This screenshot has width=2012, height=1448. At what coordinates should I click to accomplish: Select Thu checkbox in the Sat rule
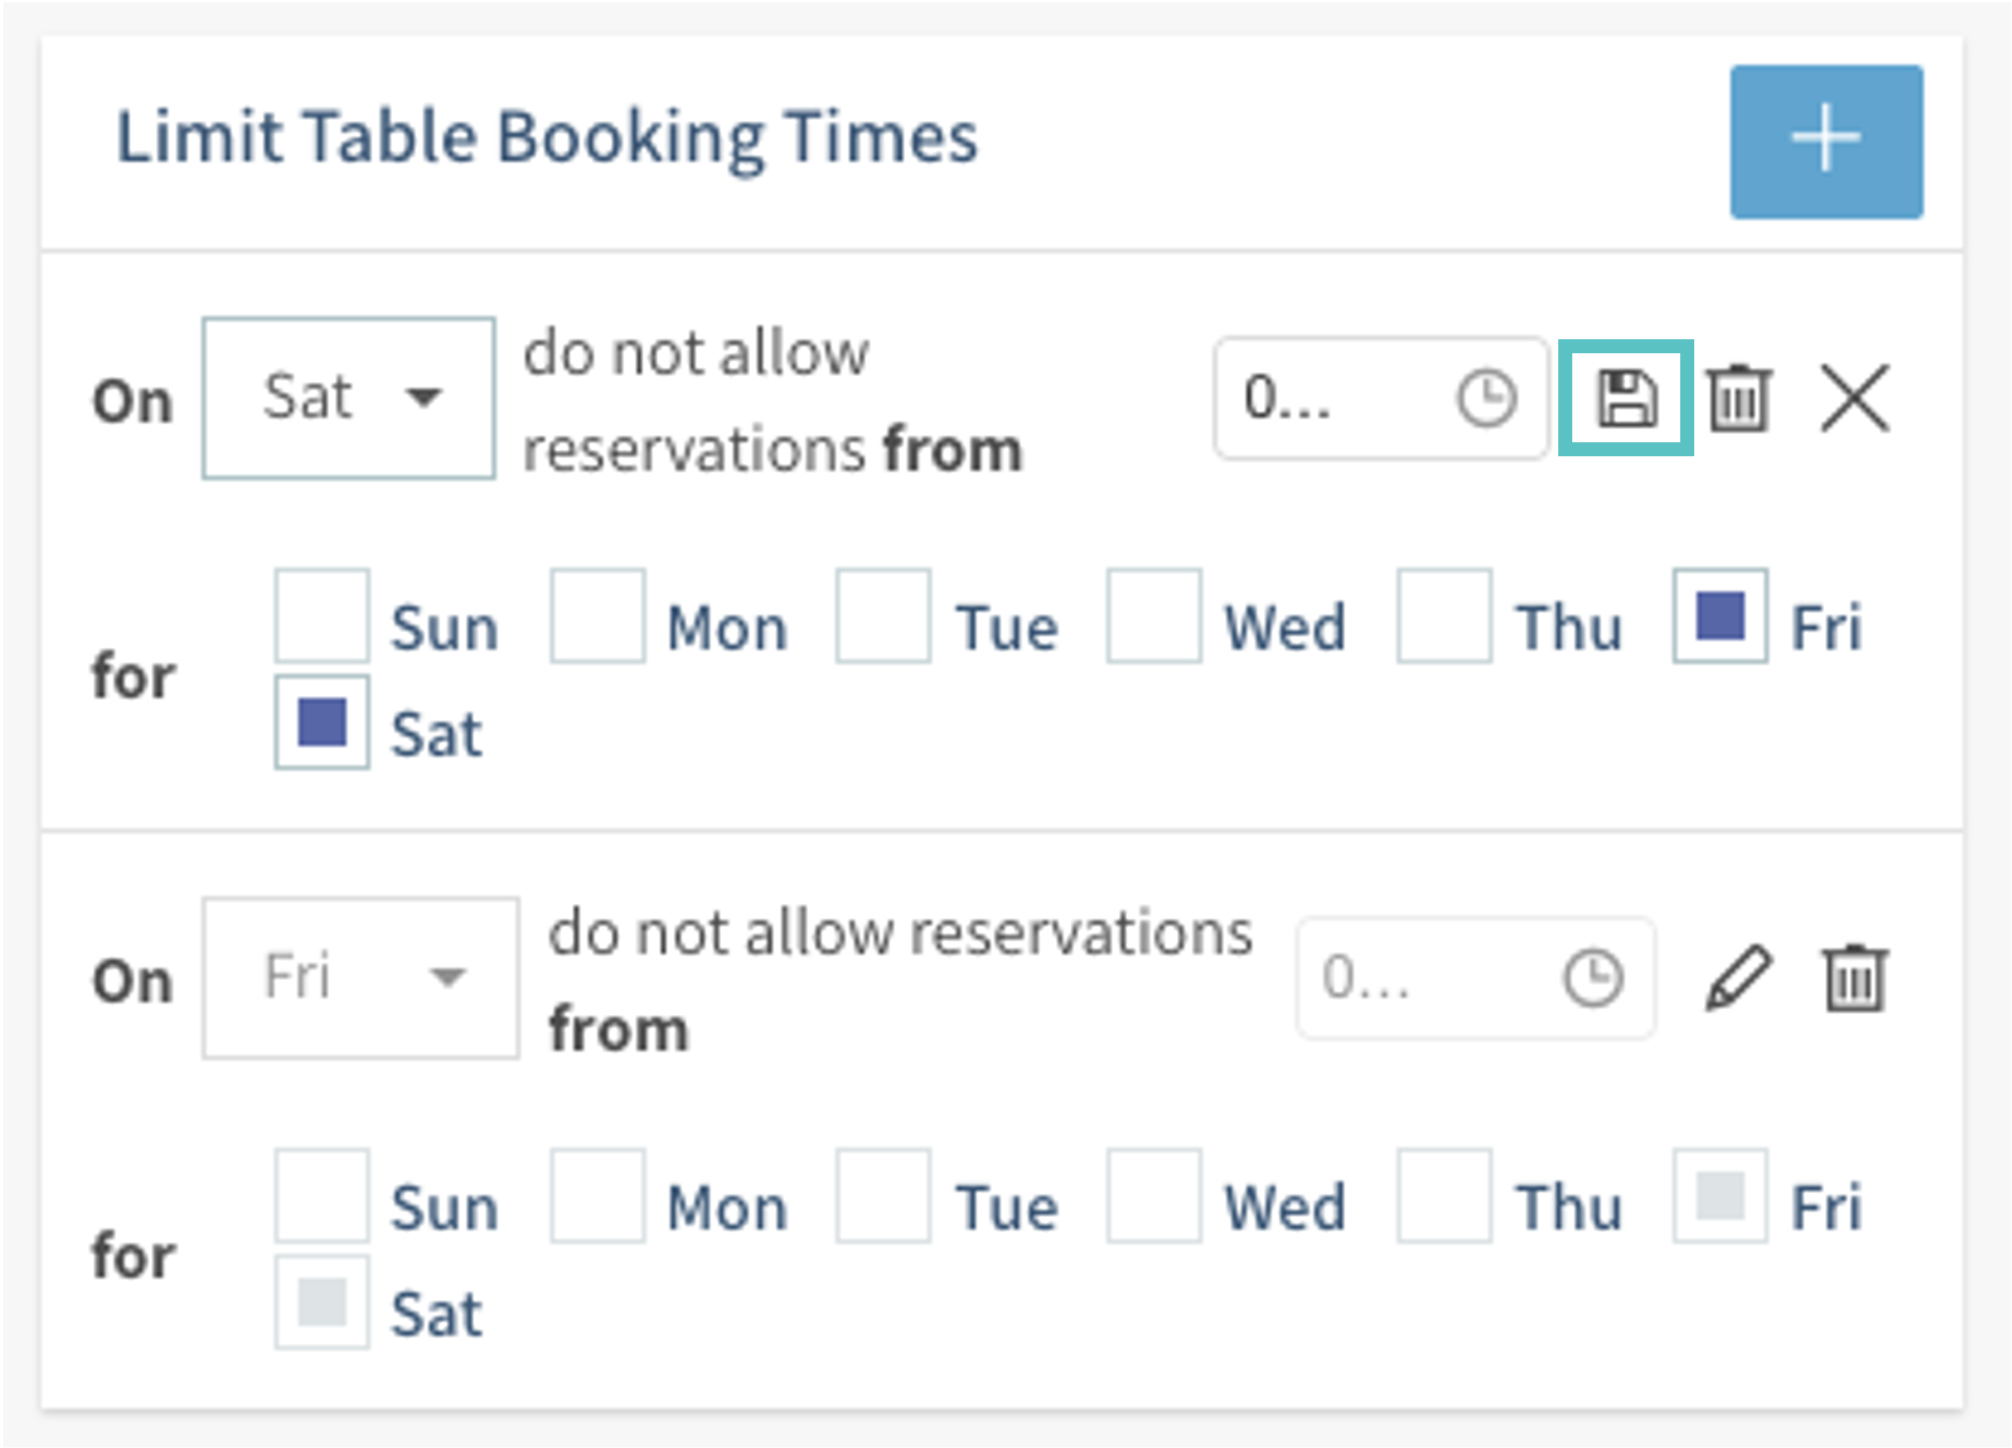pos(1444,616)
